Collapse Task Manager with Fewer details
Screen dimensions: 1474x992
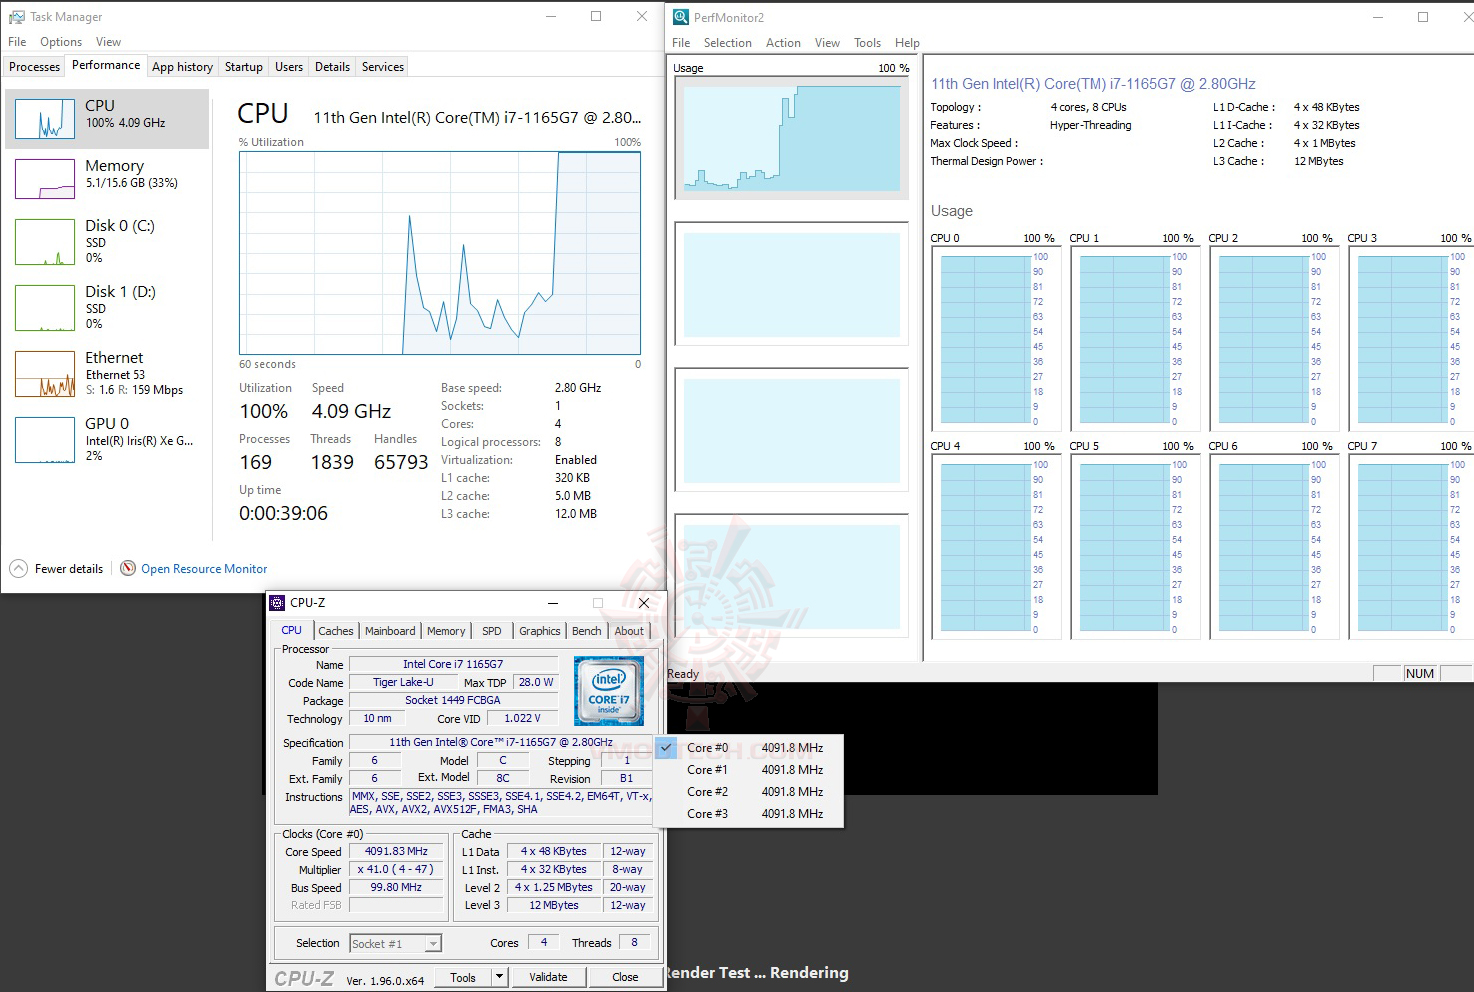[x=57, y=568]
